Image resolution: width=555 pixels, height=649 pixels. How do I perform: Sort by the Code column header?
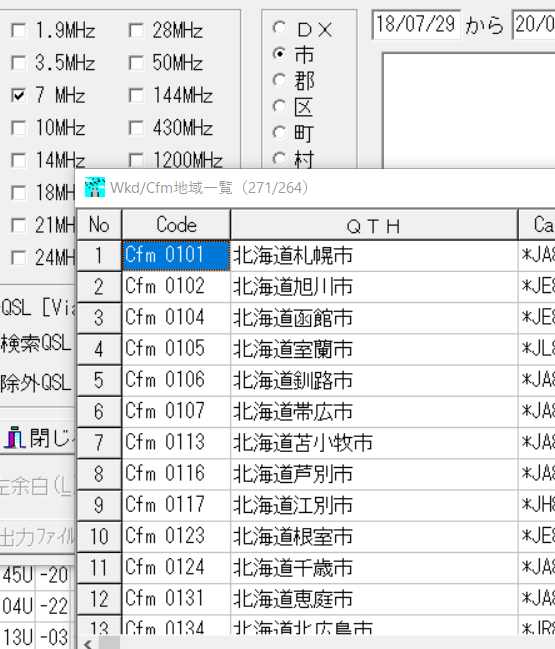coord(176,225)
